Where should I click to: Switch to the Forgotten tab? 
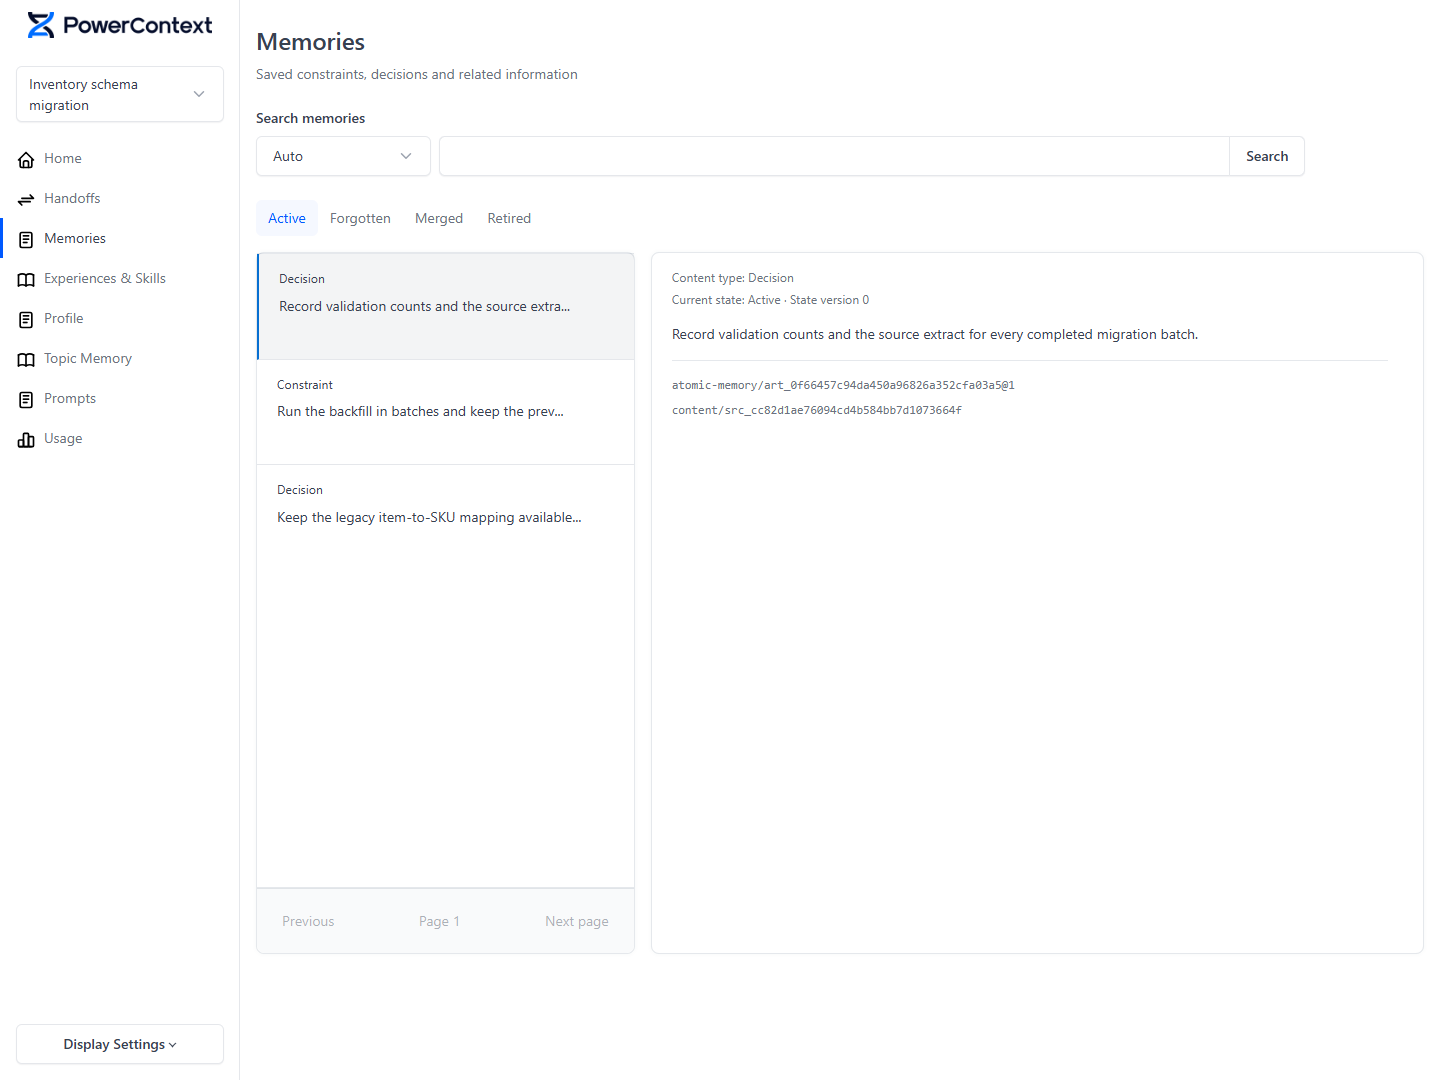[360, 218]
